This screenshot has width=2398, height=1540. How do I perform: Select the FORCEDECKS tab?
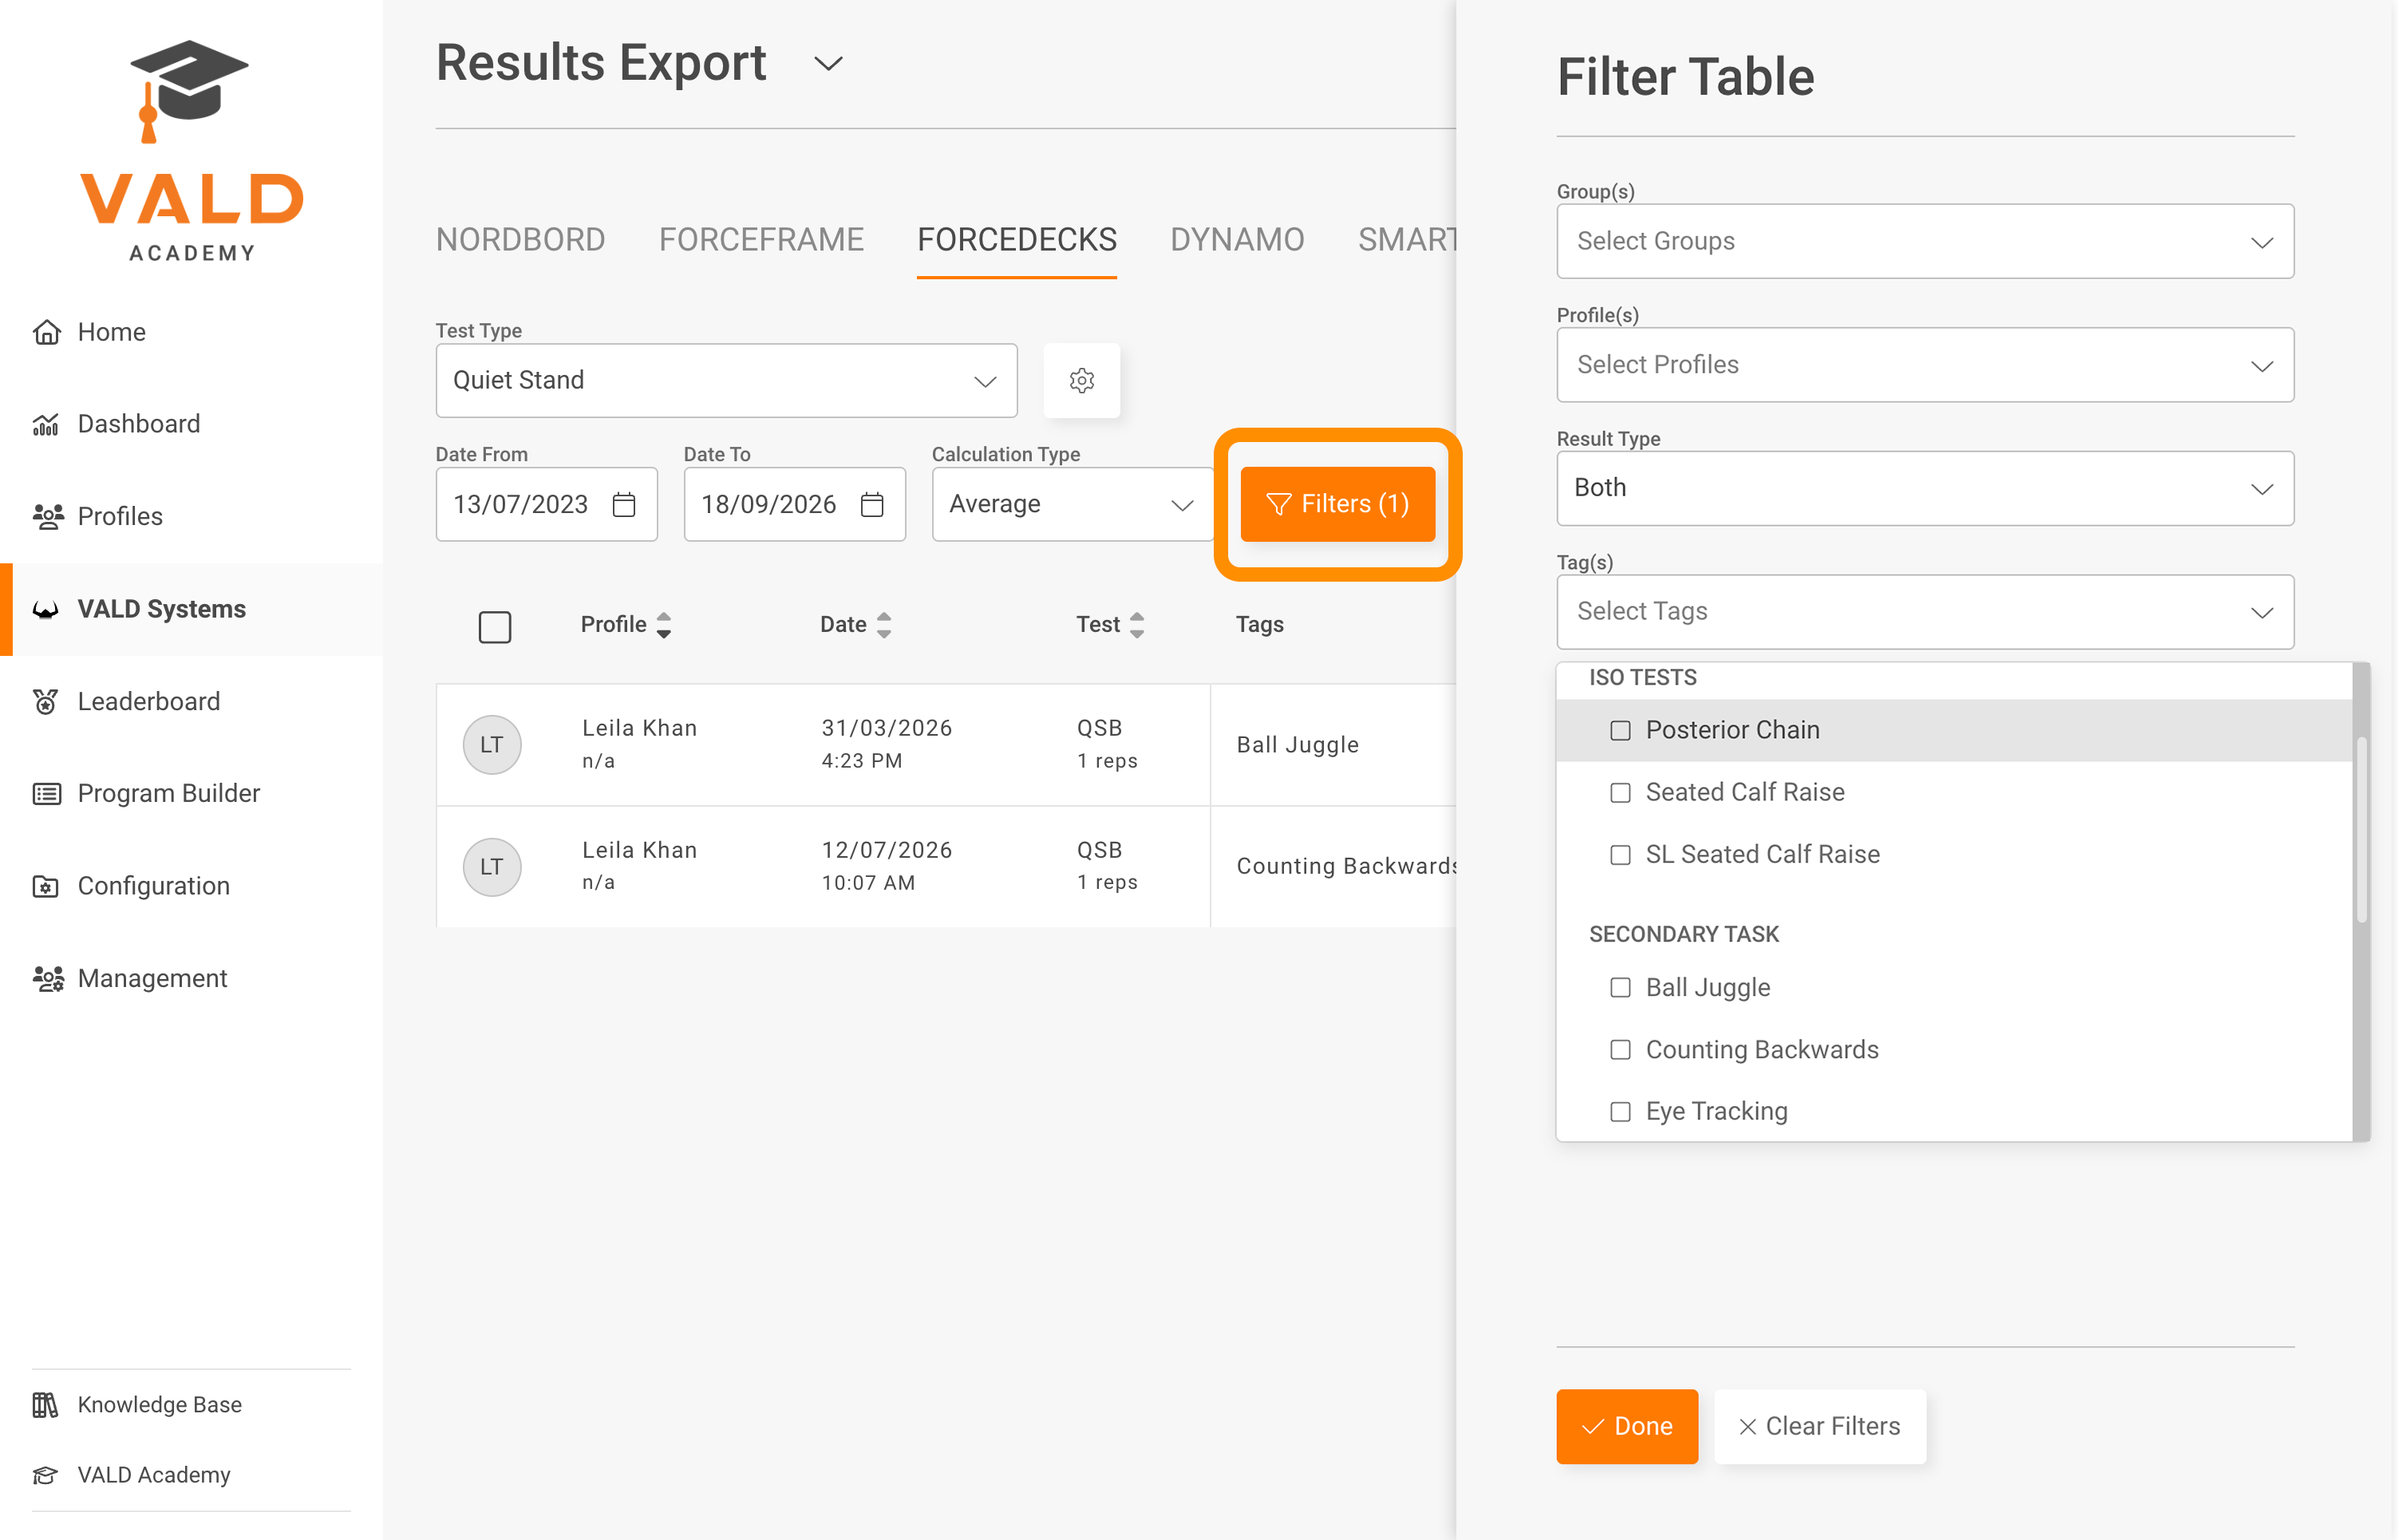(x=1017, y=240)
